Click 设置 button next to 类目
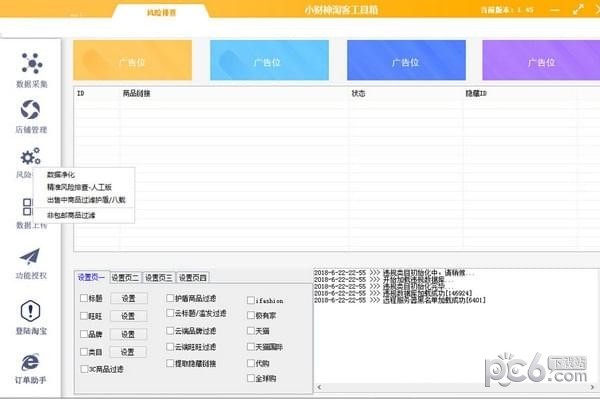 click(128, 352)
